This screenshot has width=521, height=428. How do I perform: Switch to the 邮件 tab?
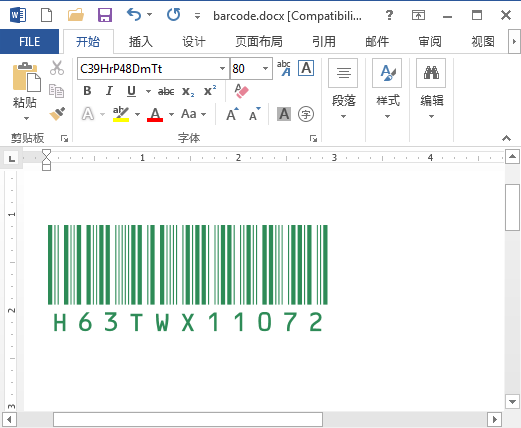coord(377,42)
